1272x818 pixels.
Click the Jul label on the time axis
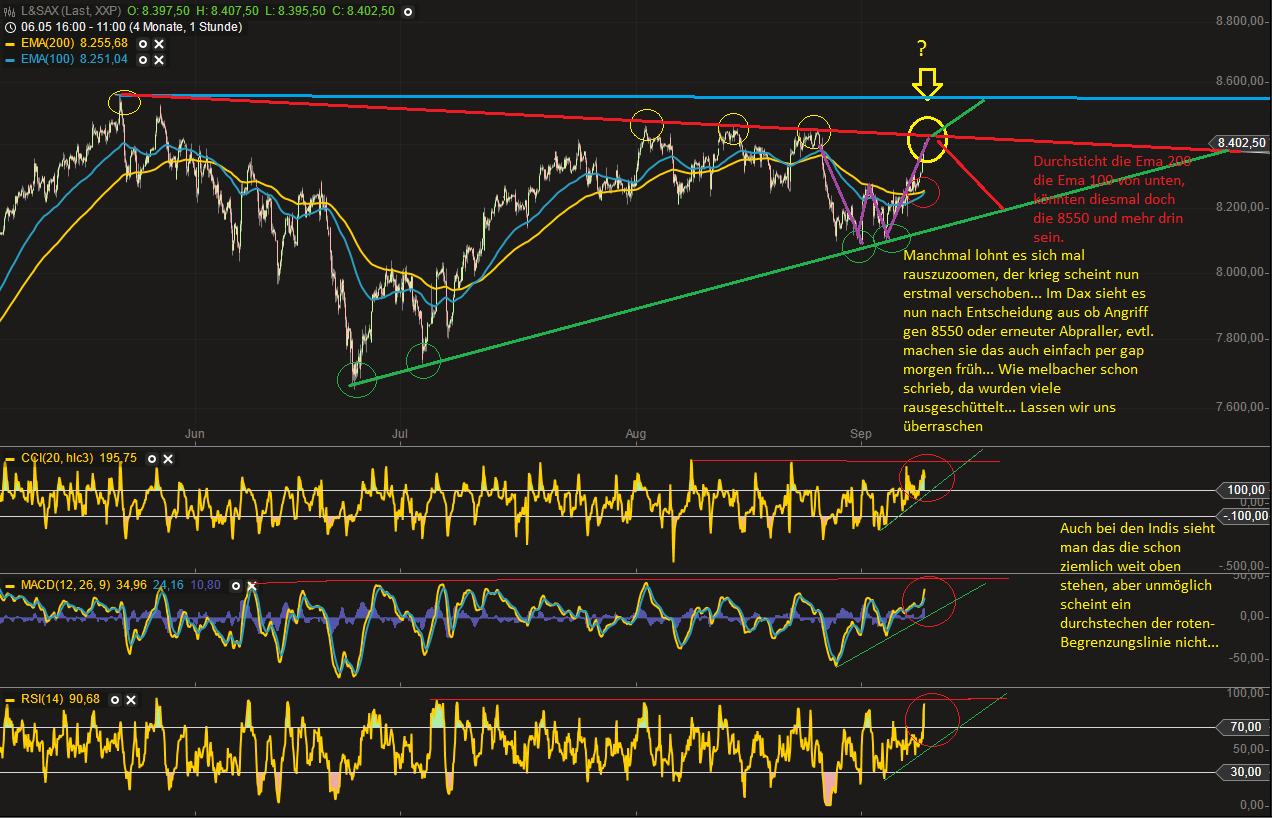400,434
